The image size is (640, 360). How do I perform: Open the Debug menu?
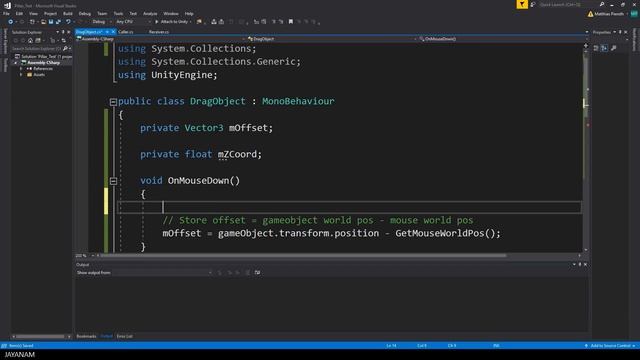tap(84, 13)
